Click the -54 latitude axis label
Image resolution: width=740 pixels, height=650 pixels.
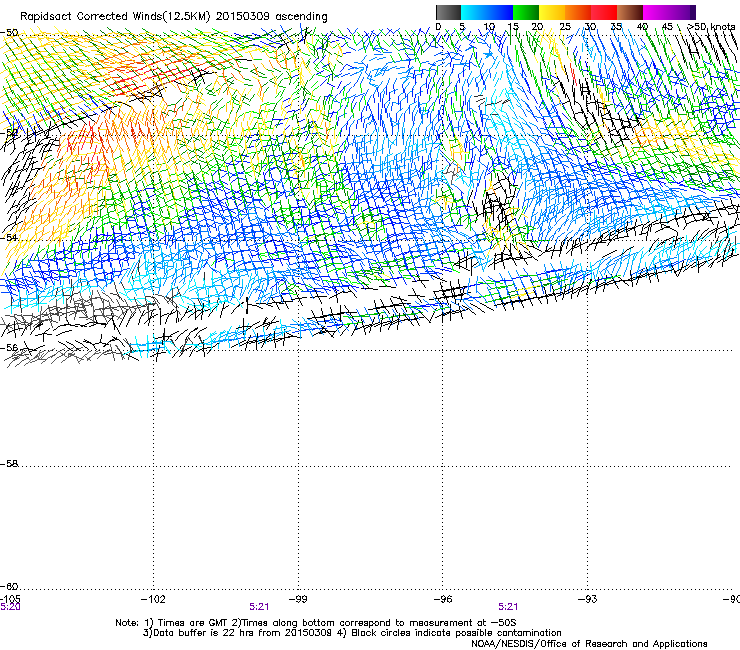click(x=9, y=237)
